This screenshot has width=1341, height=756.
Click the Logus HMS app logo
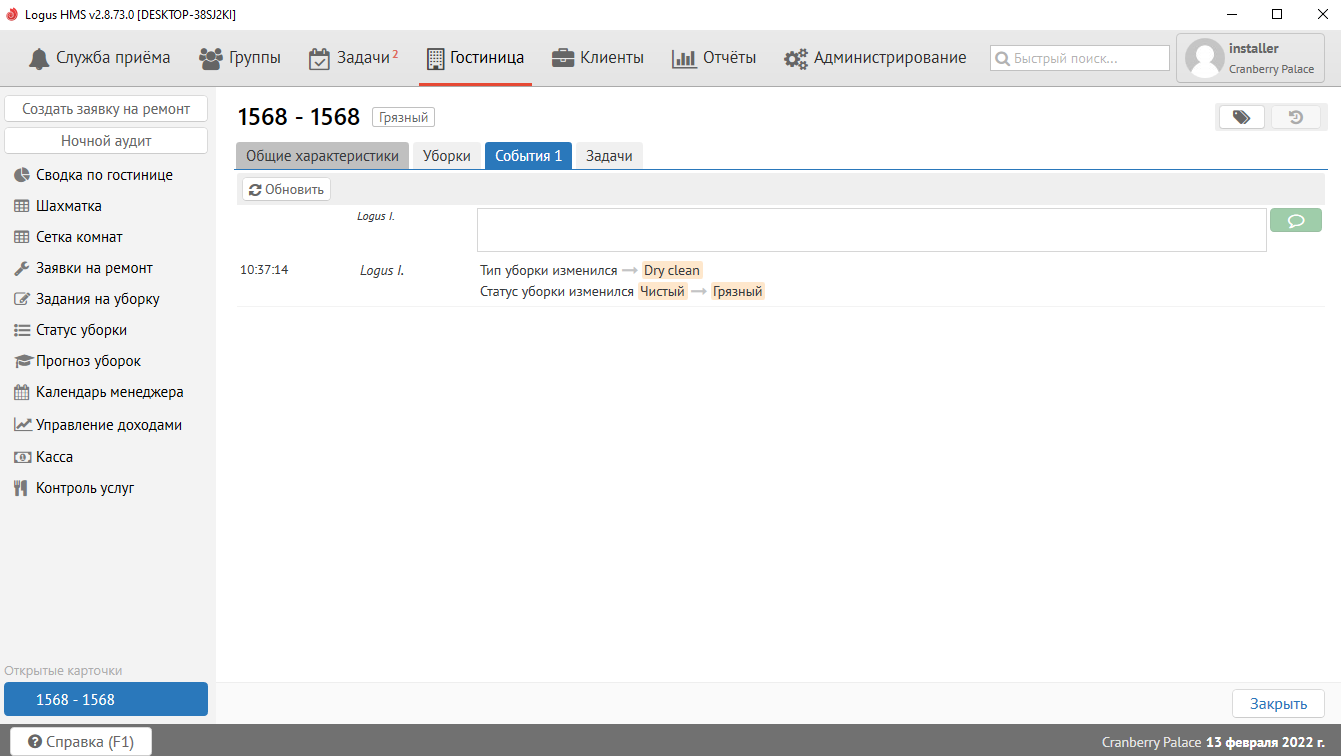[x=12, y=15]
